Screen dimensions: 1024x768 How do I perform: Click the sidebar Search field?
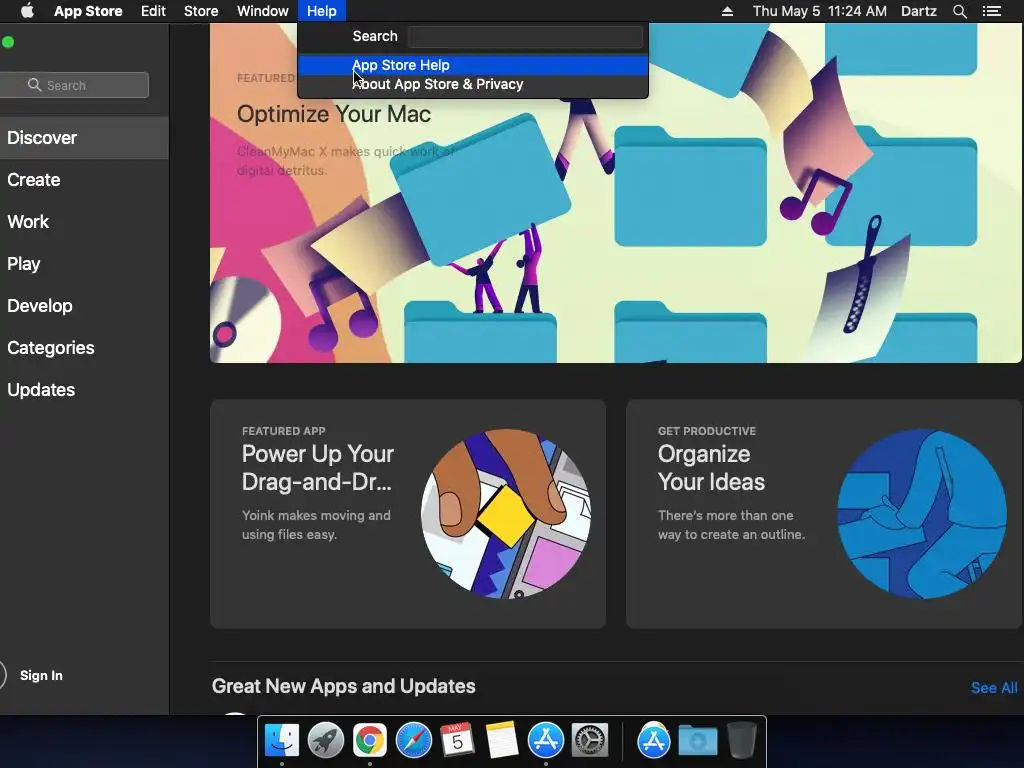tap(74, 85)
